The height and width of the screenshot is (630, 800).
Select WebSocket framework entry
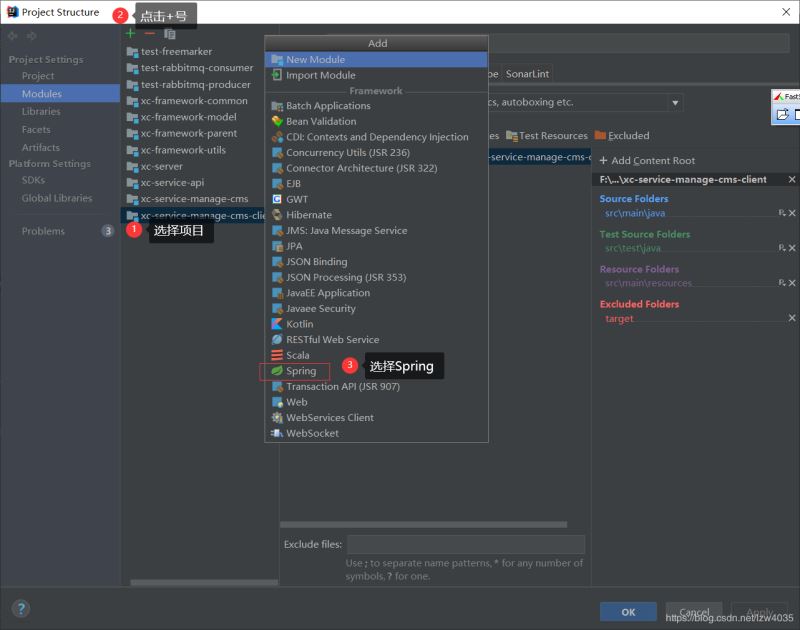pos(376,433)
